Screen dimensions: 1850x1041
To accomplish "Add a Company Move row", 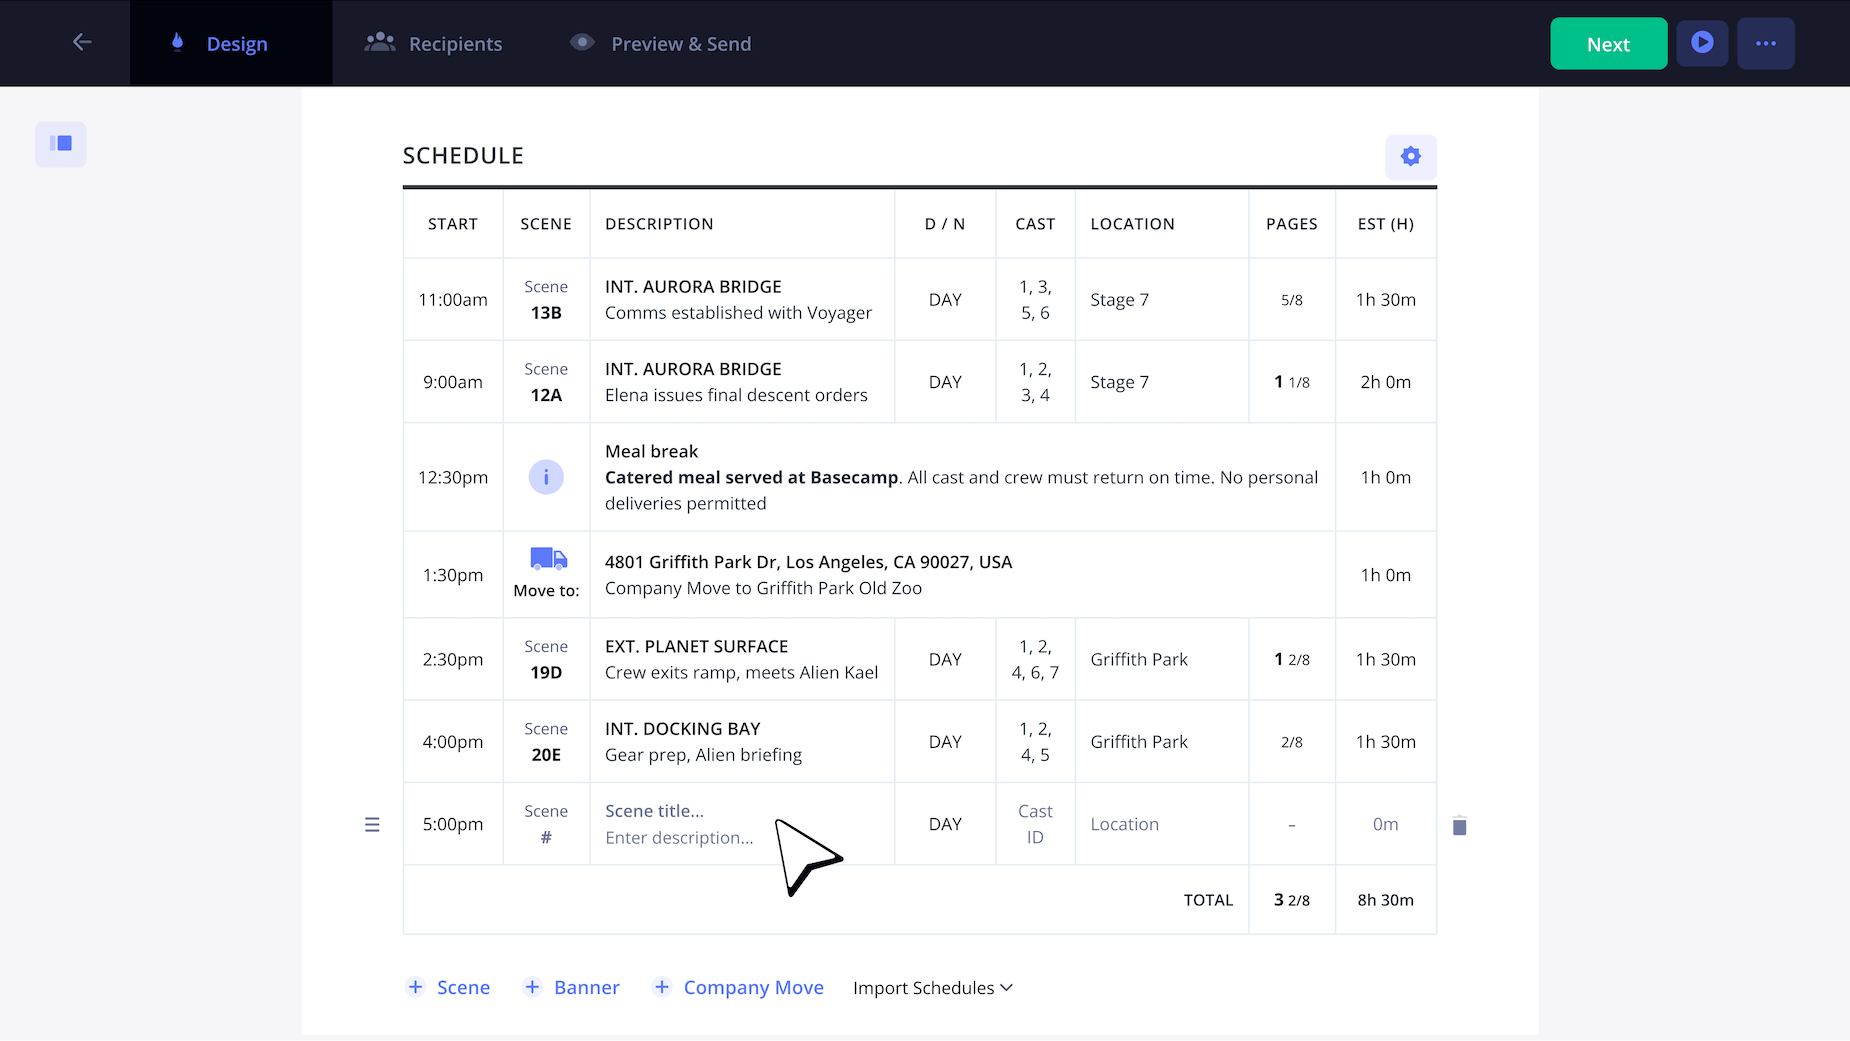I will 738,988.
